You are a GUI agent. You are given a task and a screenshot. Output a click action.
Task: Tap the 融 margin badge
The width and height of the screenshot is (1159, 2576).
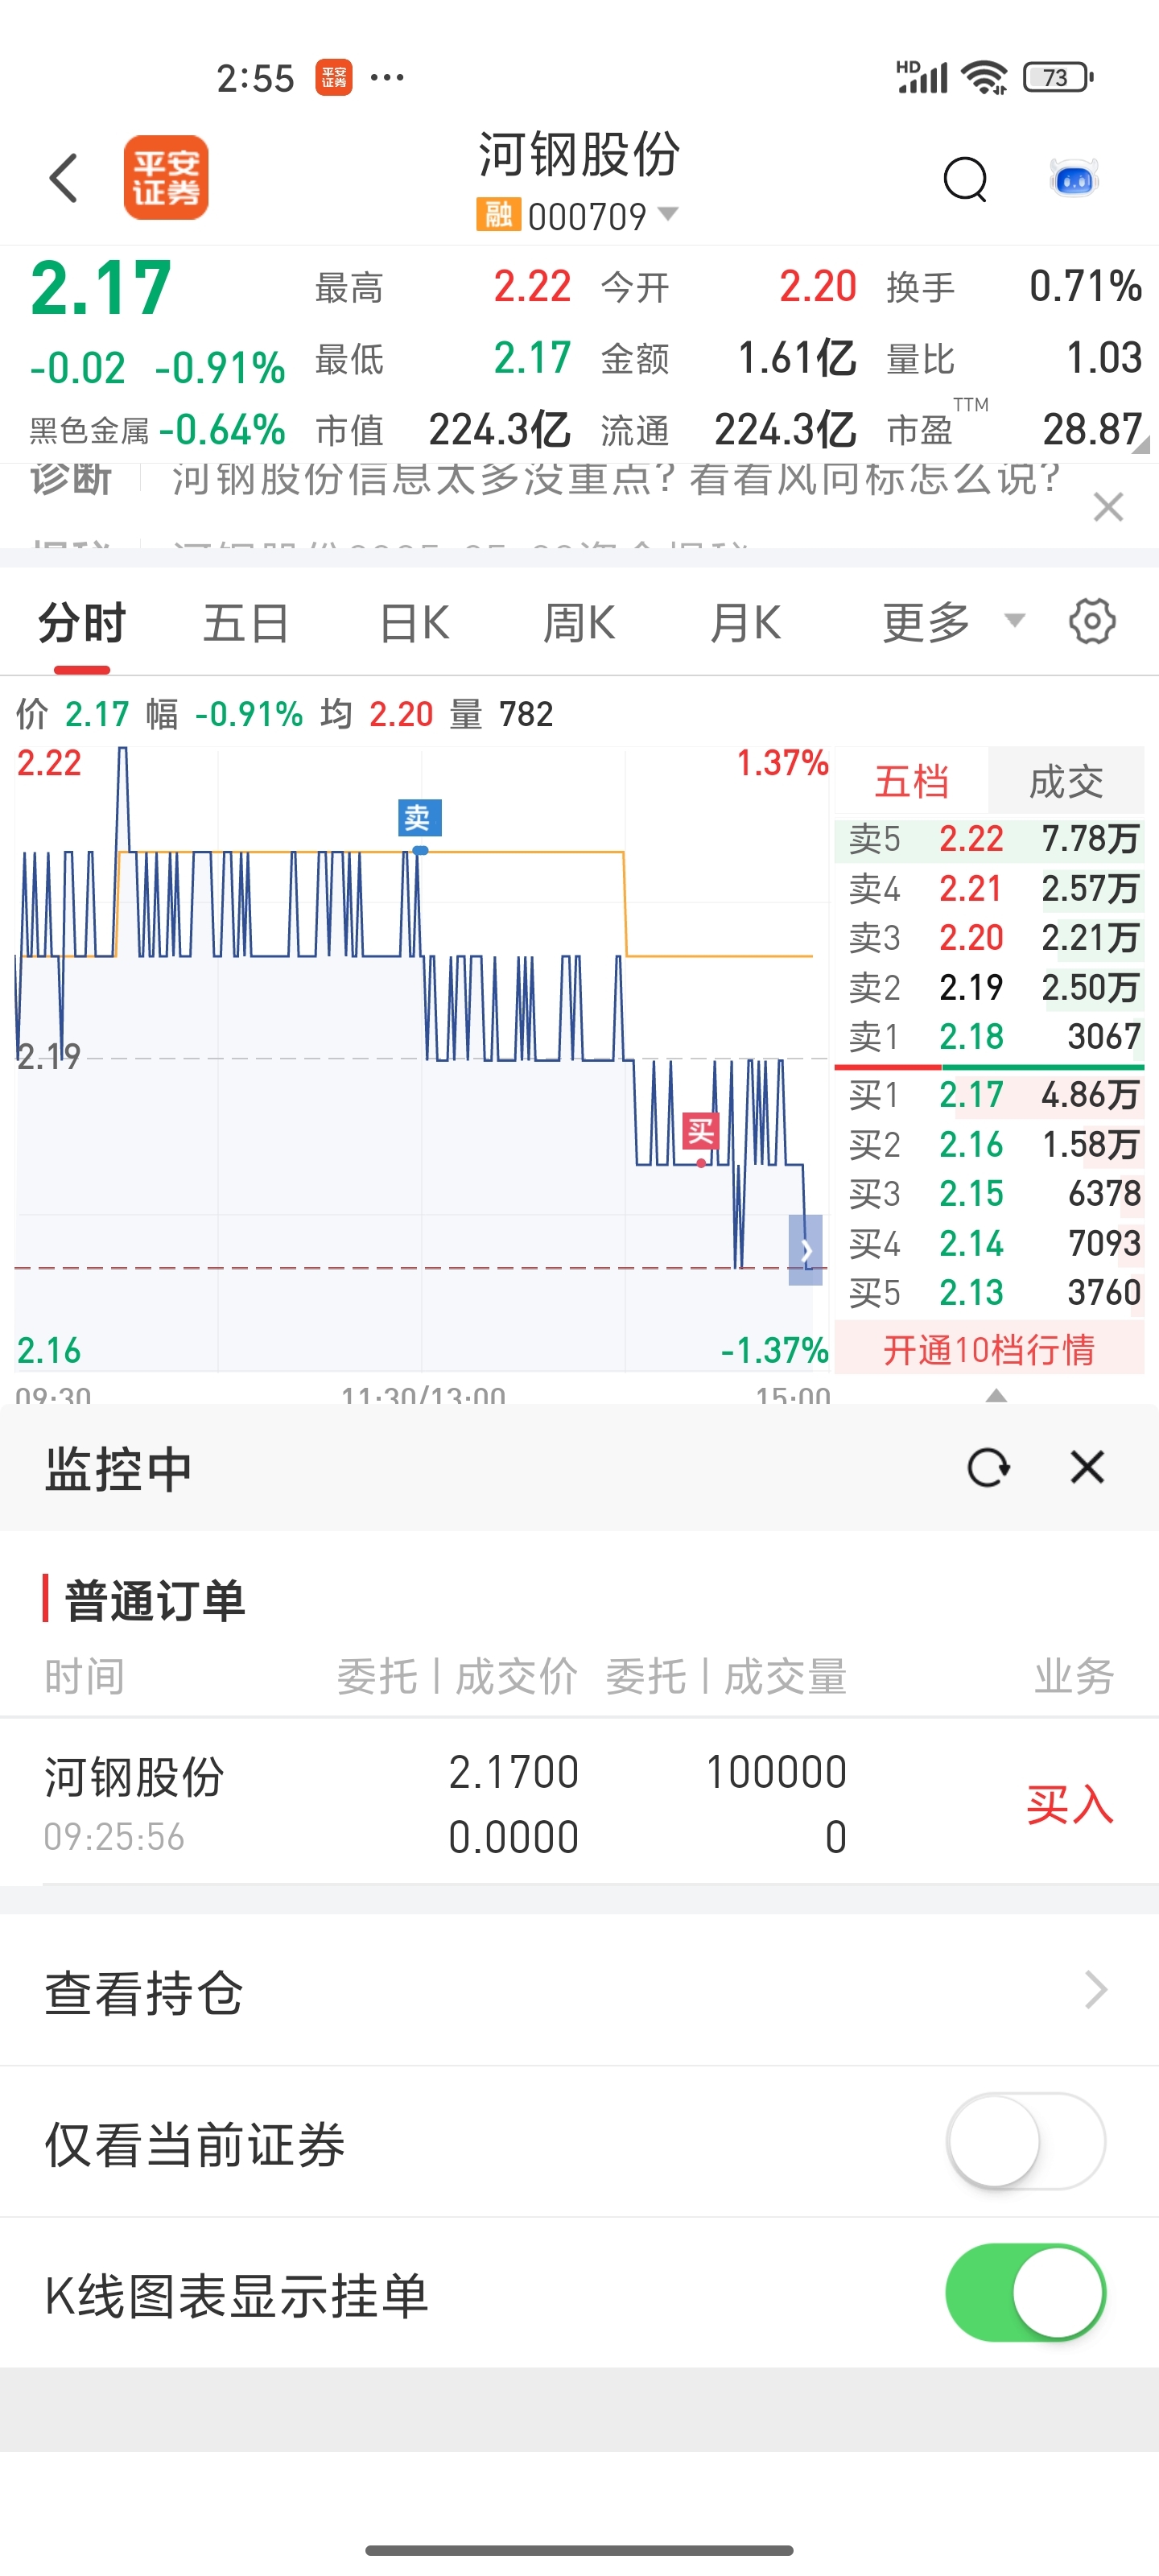point(498,215)
